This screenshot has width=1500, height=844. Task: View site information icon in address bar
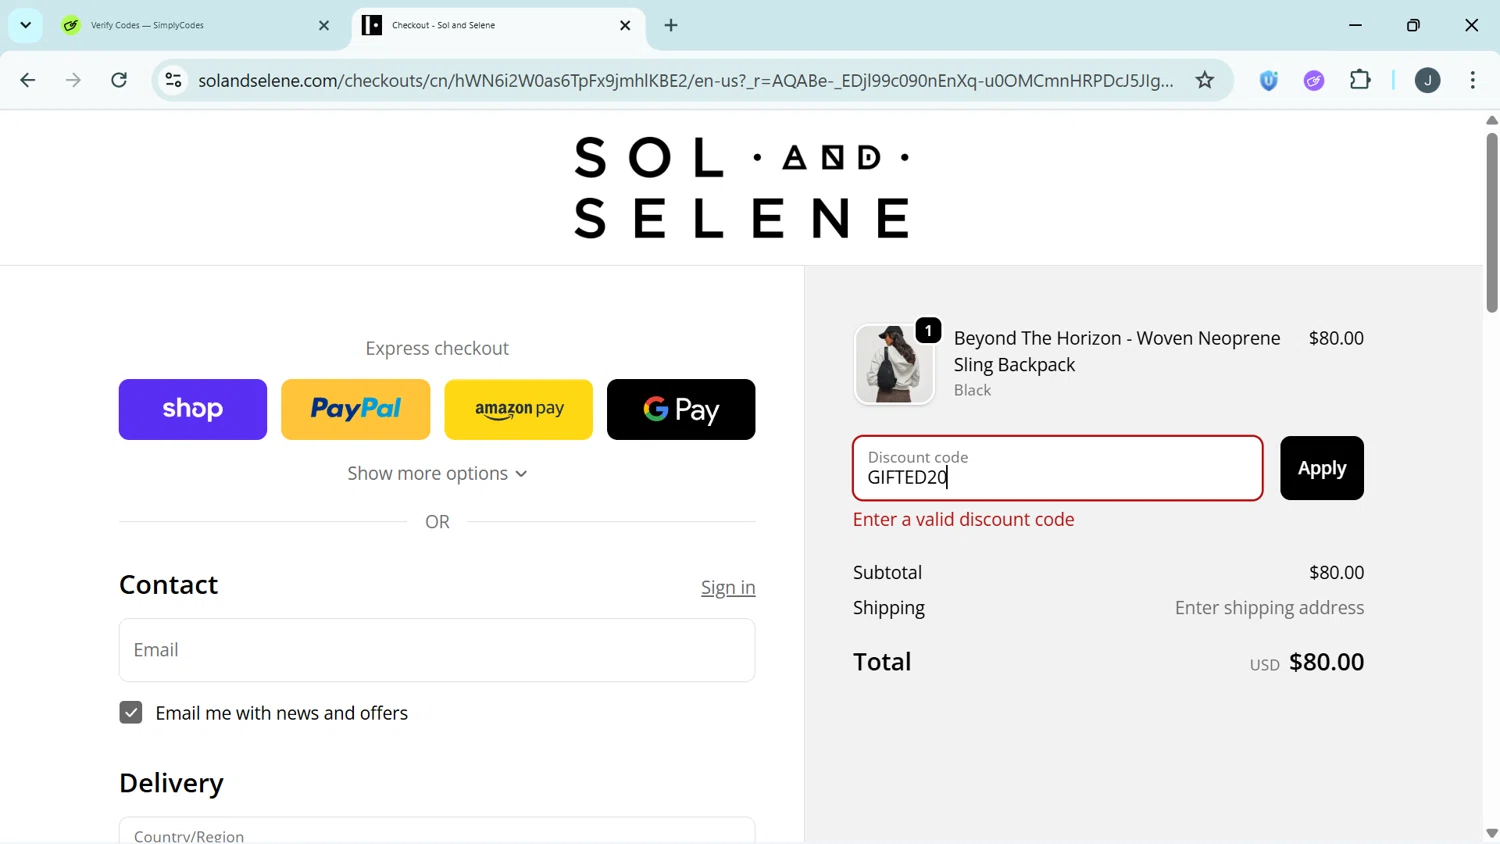pyautogui.click(x=173, y=80)
